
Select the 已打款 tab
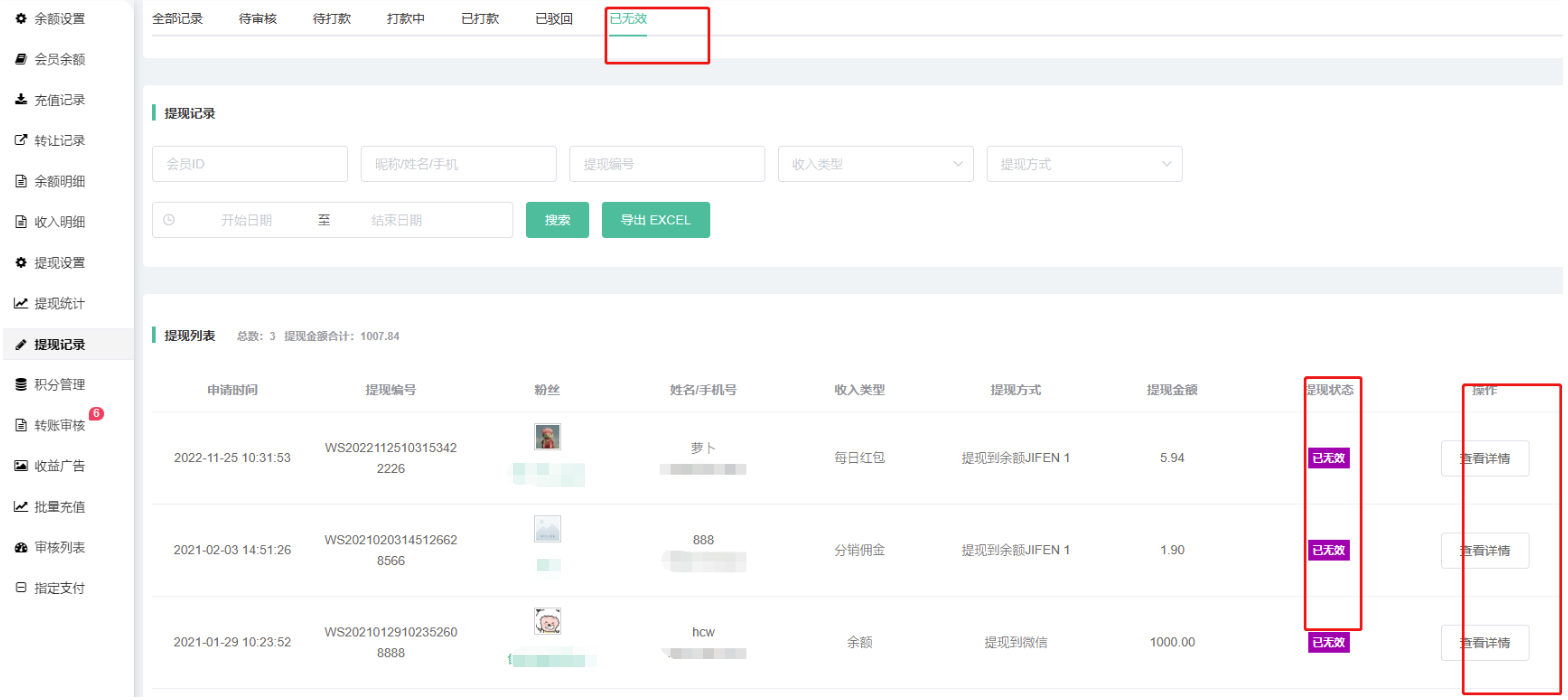[480, 19]
